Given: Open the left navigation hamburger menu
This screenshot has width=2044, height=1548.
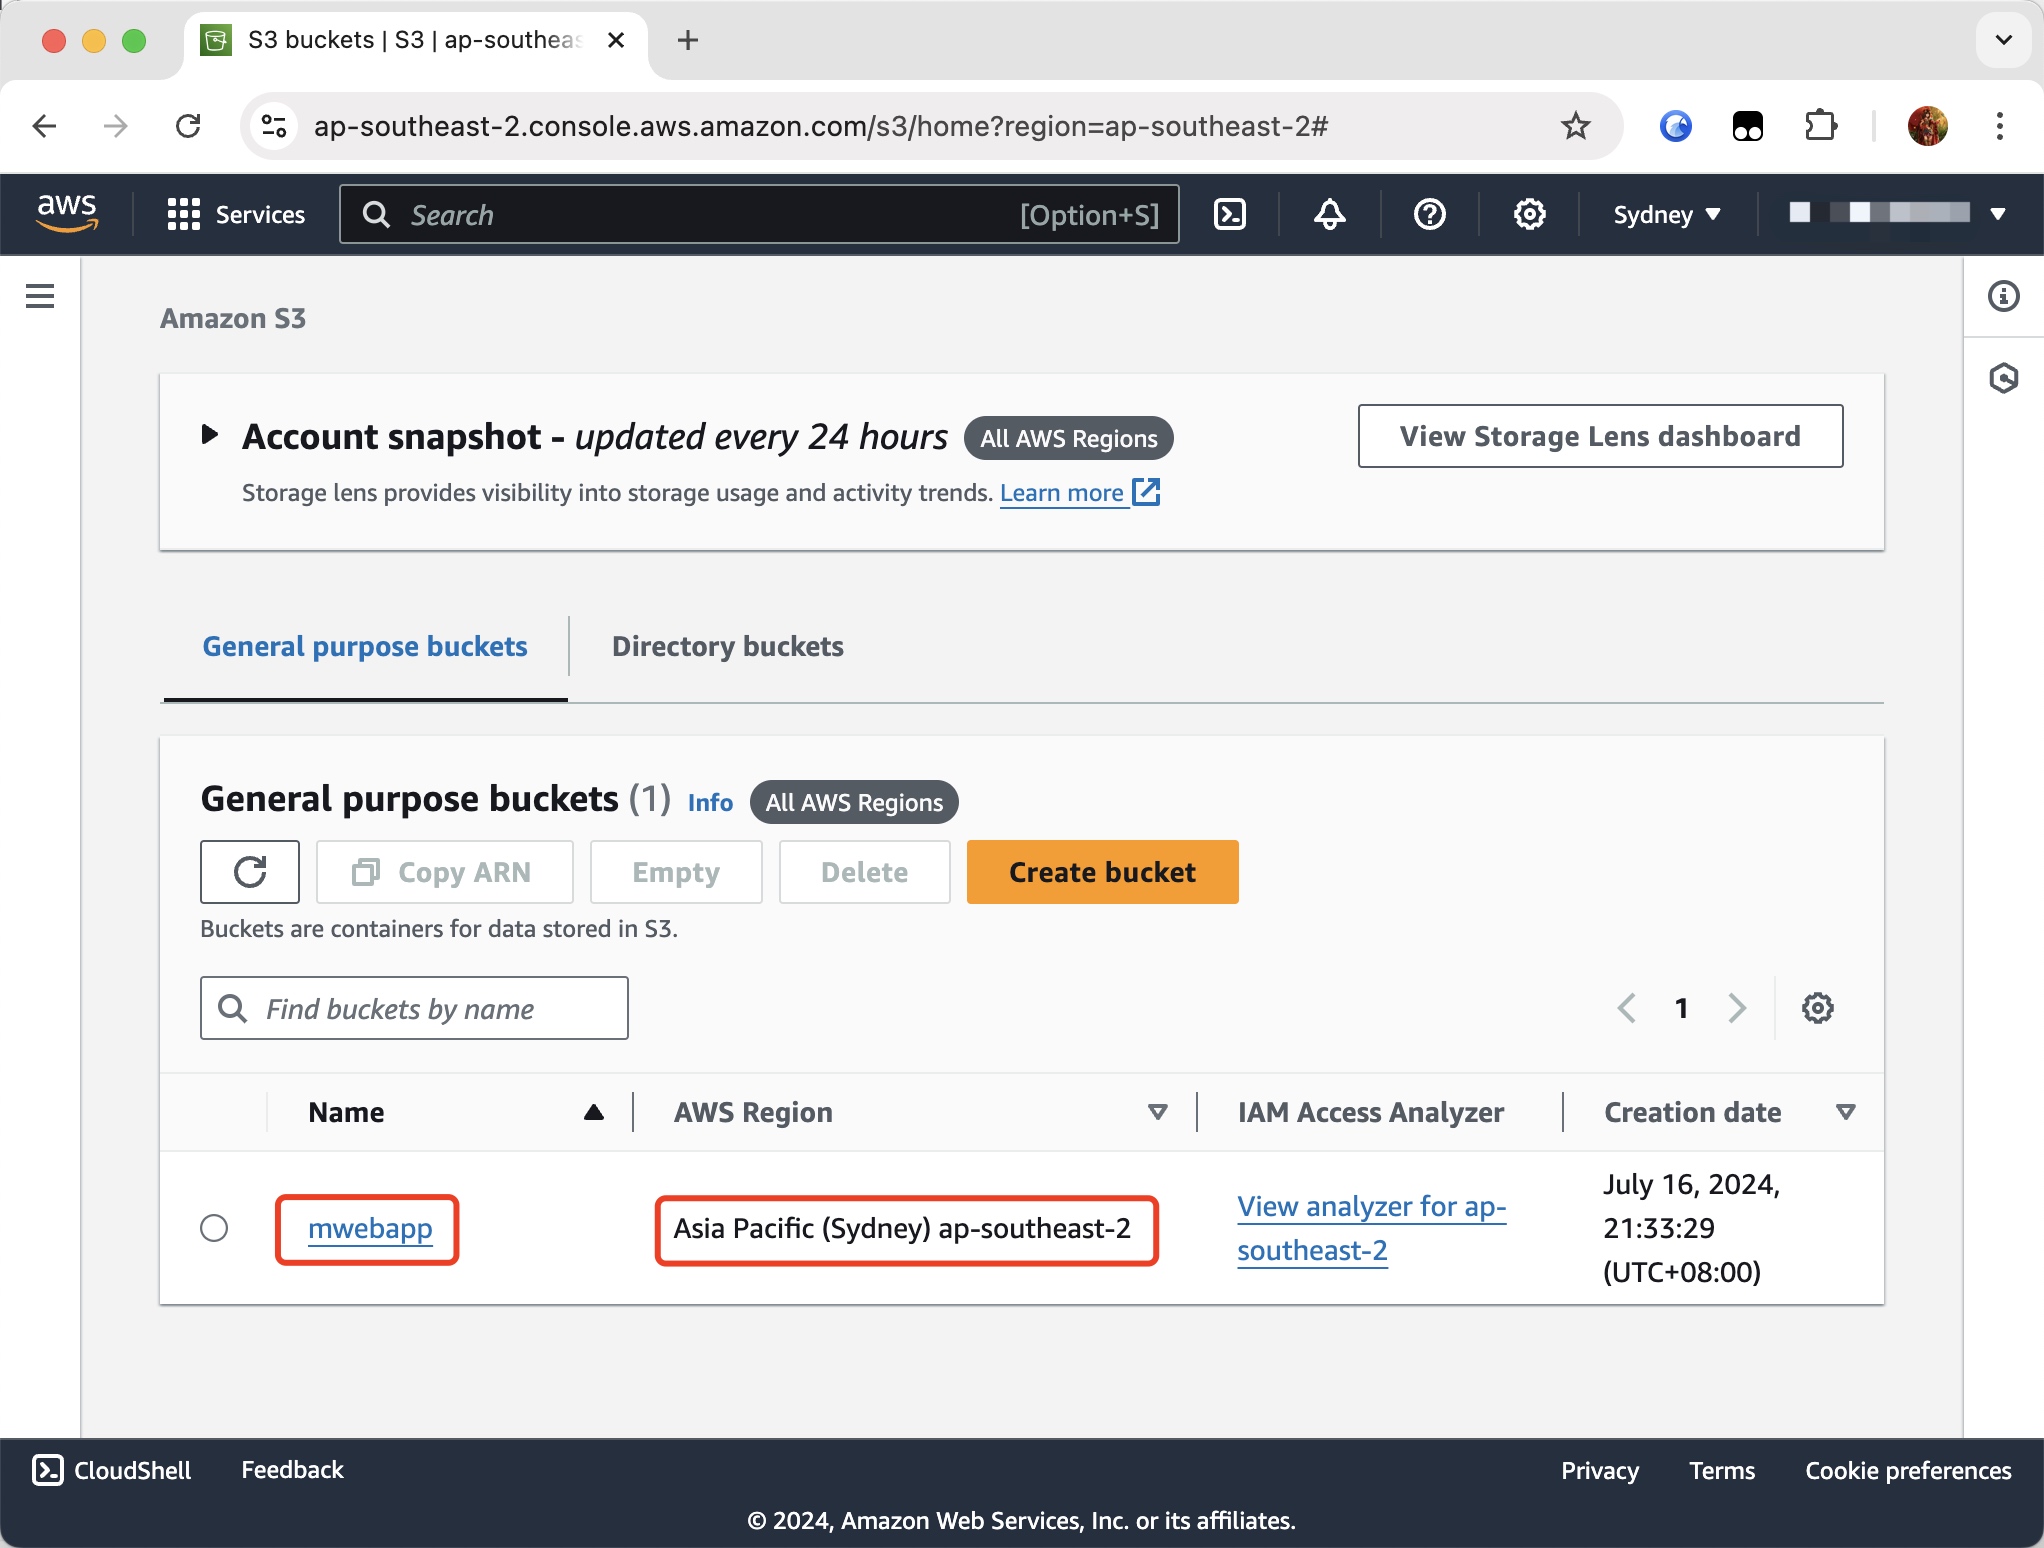Looking at the screenshot, I should (40, 296).
